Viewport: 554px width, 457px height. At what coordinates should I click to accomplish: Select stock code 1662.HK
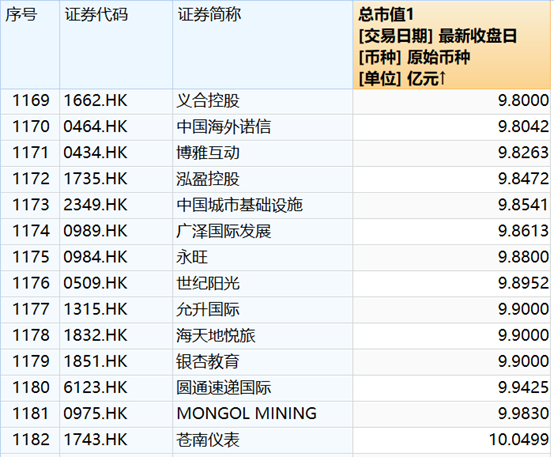point(95,101)
